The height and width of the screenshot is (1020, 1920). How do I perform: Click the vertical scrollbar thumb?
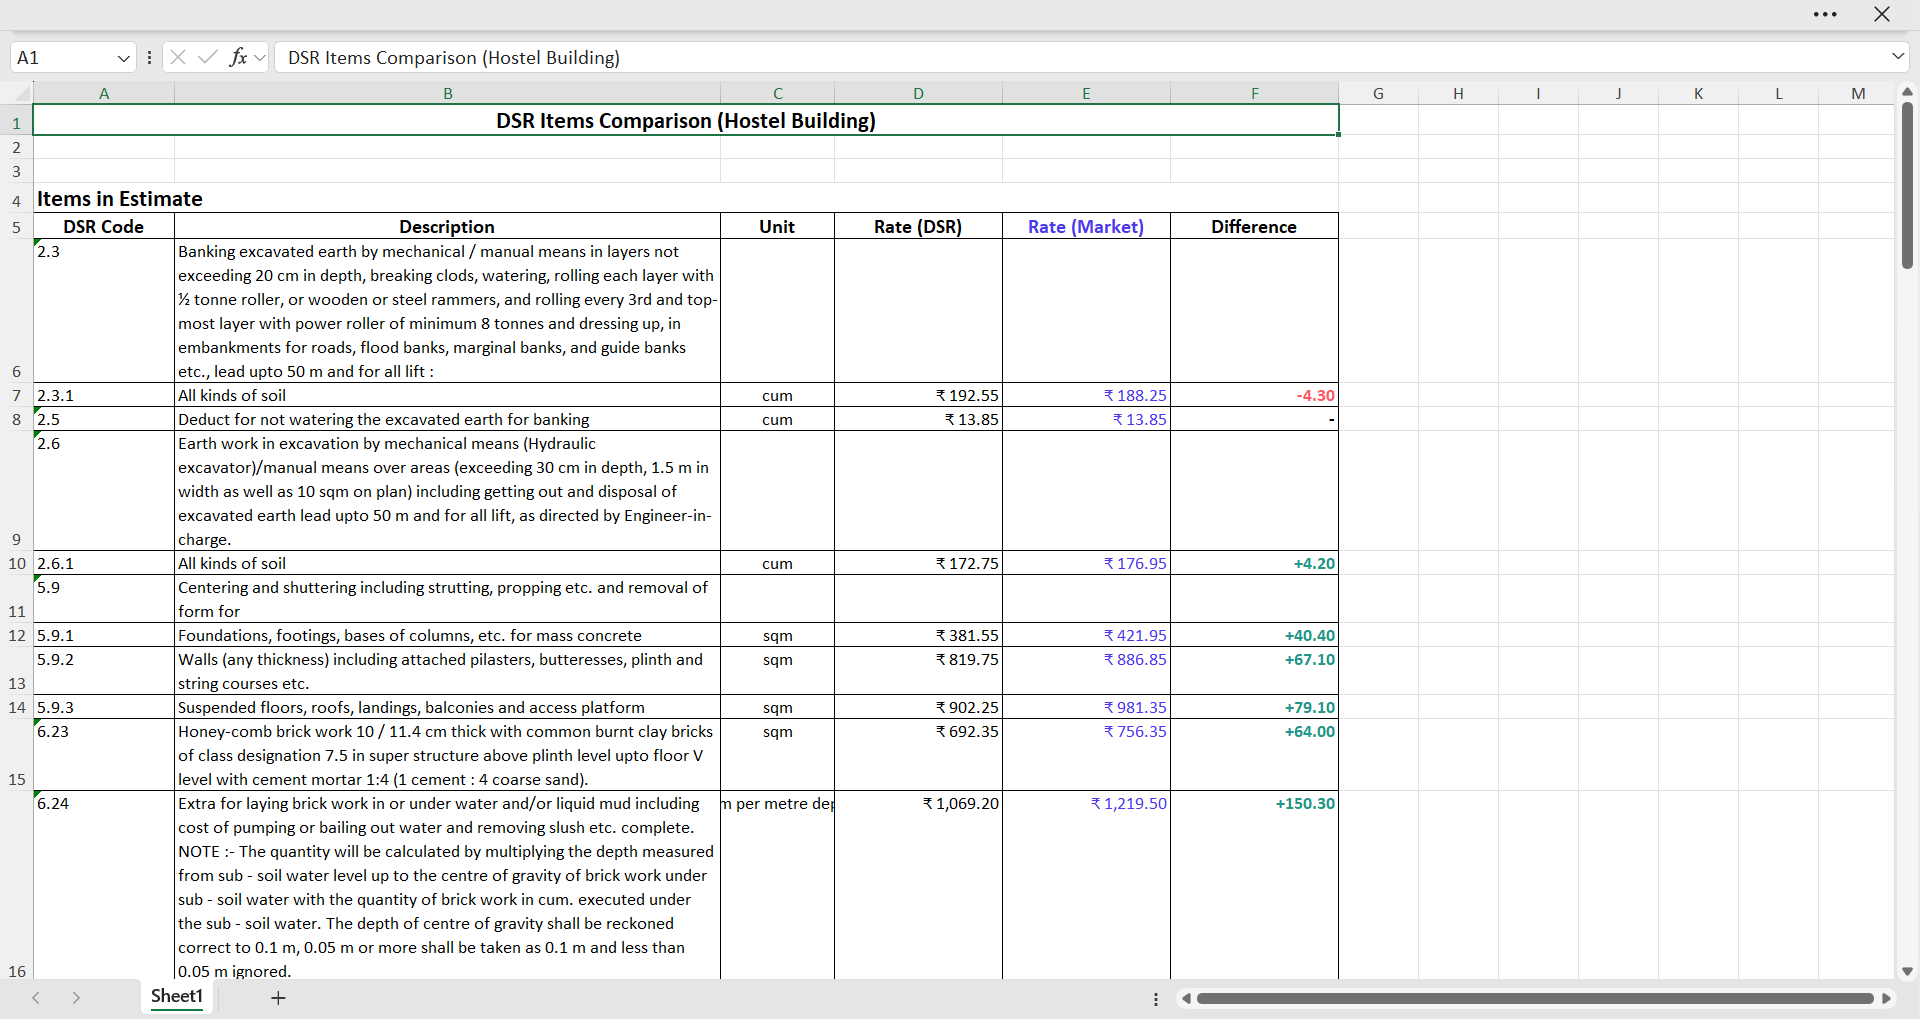1907,185
